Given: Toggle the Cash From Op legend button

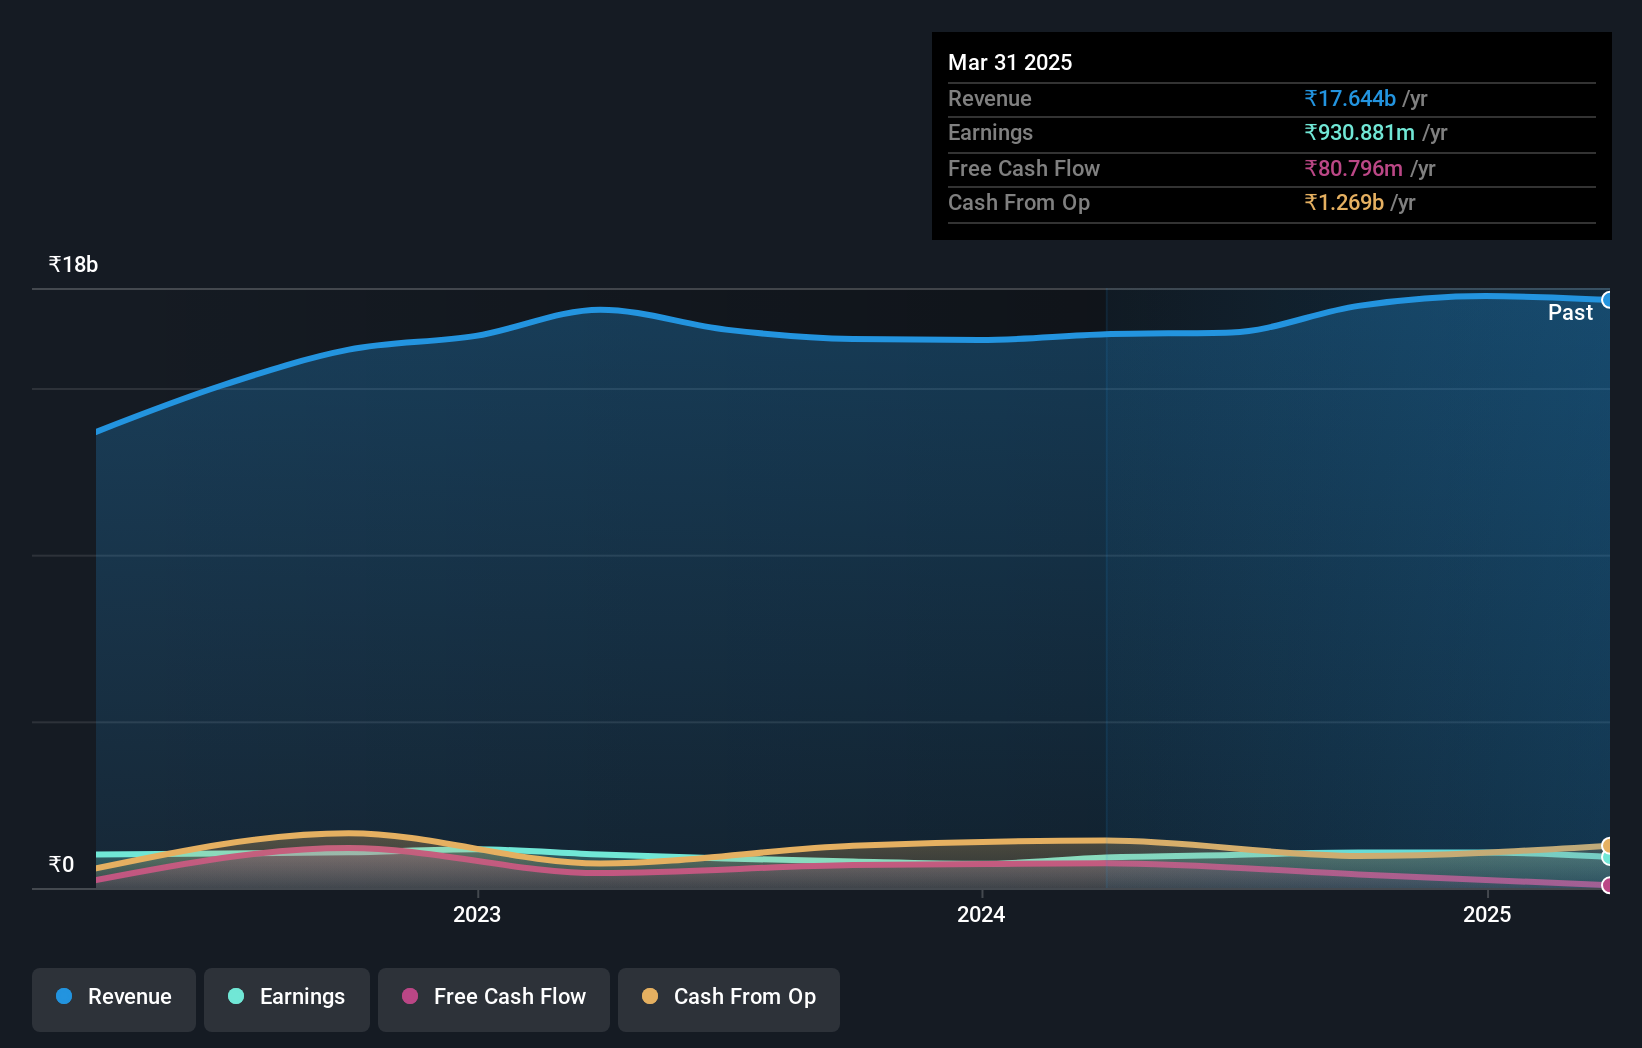Looking at the screenshot, I should click(x=729, y=999).
